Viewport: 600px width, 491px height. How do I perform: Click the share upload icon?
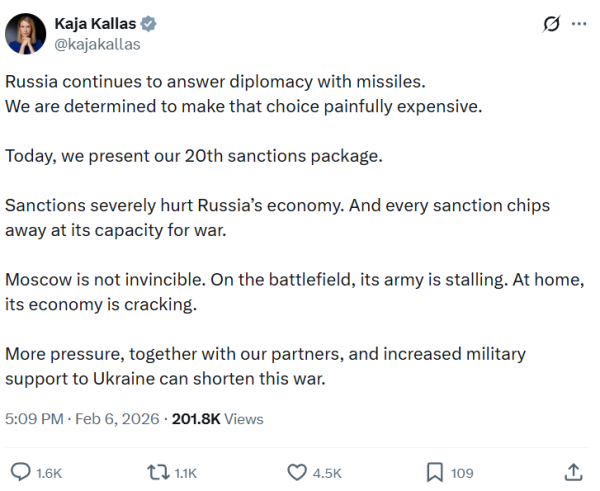click(573, 471)
